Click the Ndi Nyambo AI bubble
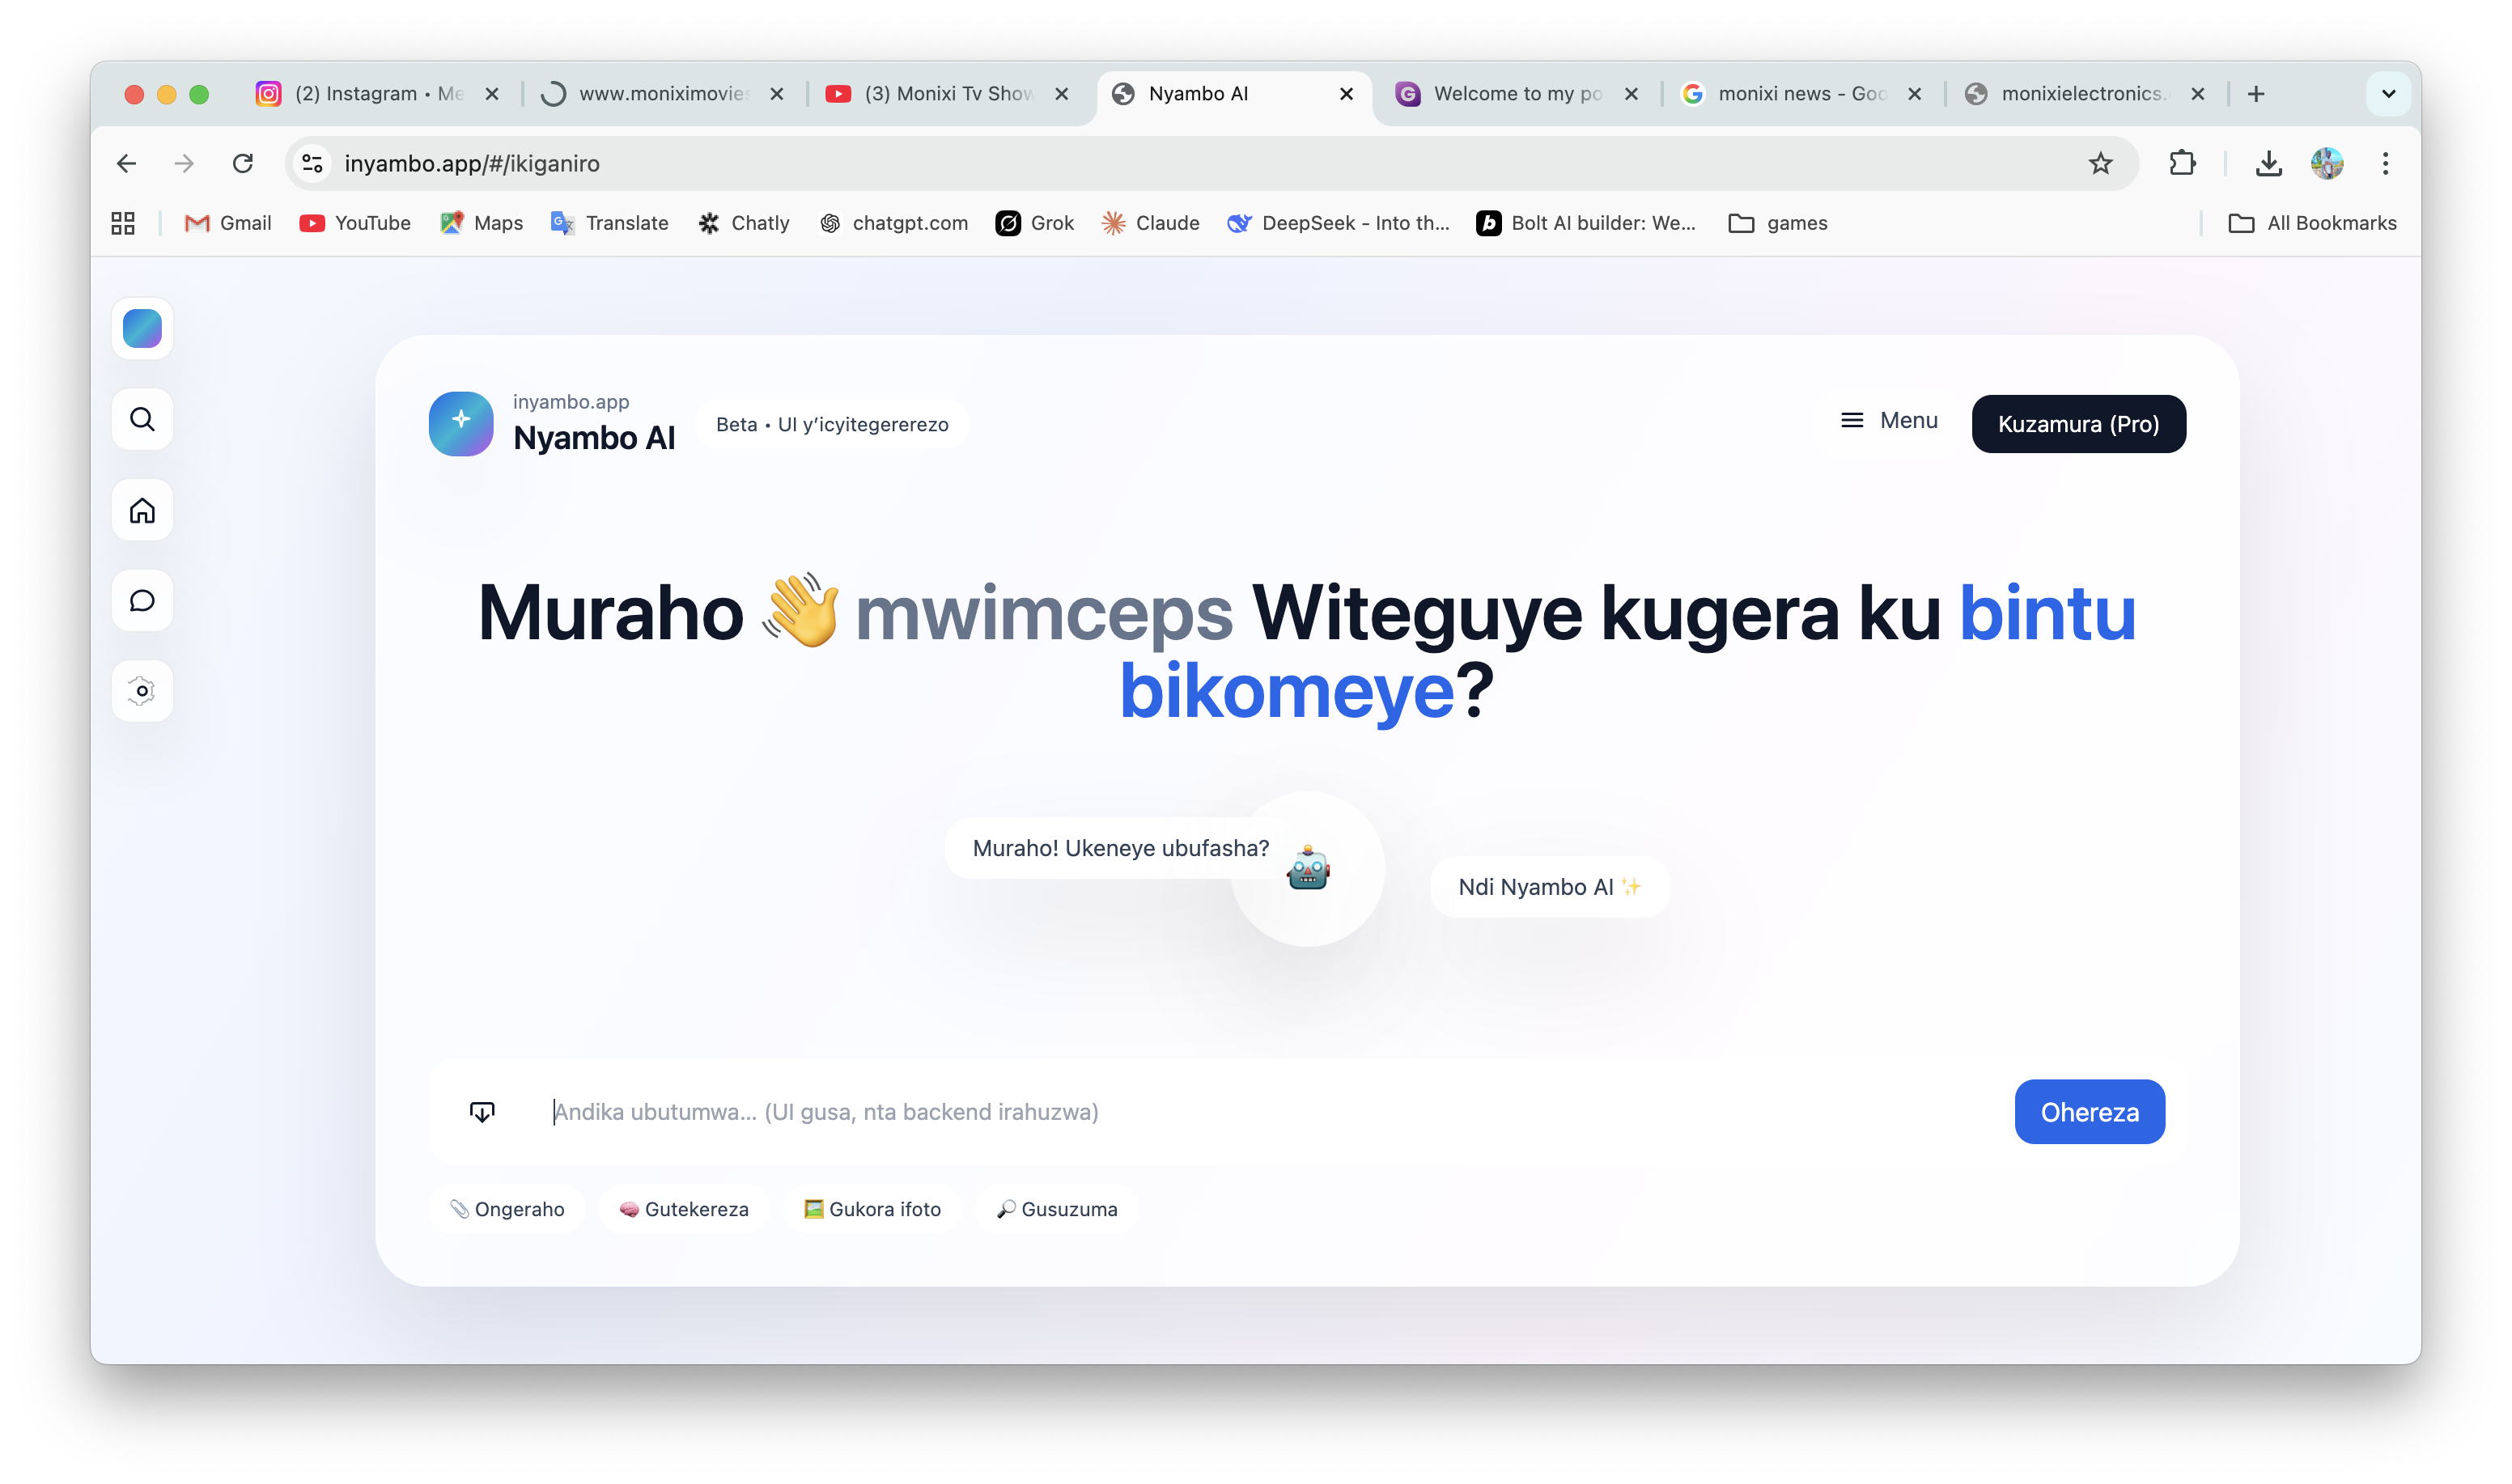2512x1484 pixels. point(1549,887)
